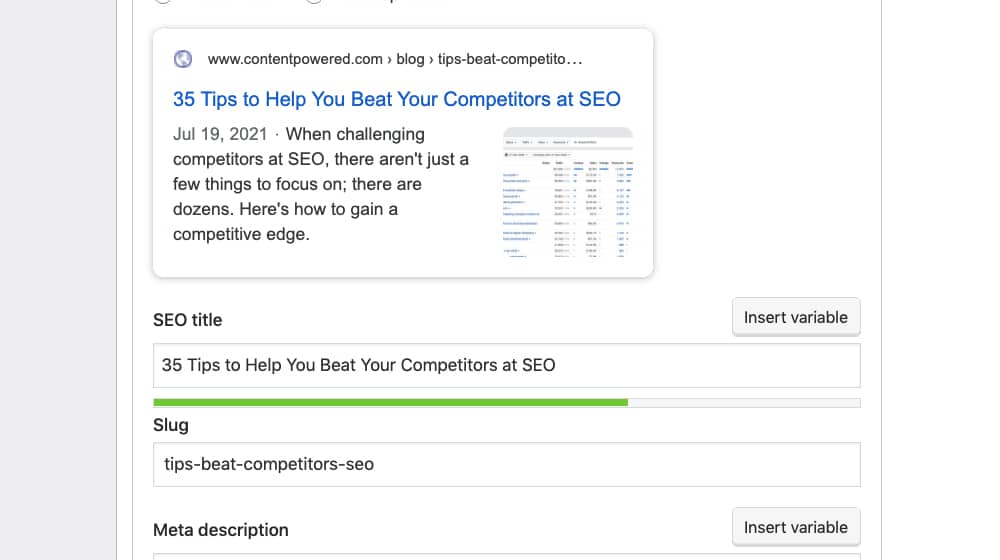
Task: Click the 'Slug' field label
Action: point(171,425)
